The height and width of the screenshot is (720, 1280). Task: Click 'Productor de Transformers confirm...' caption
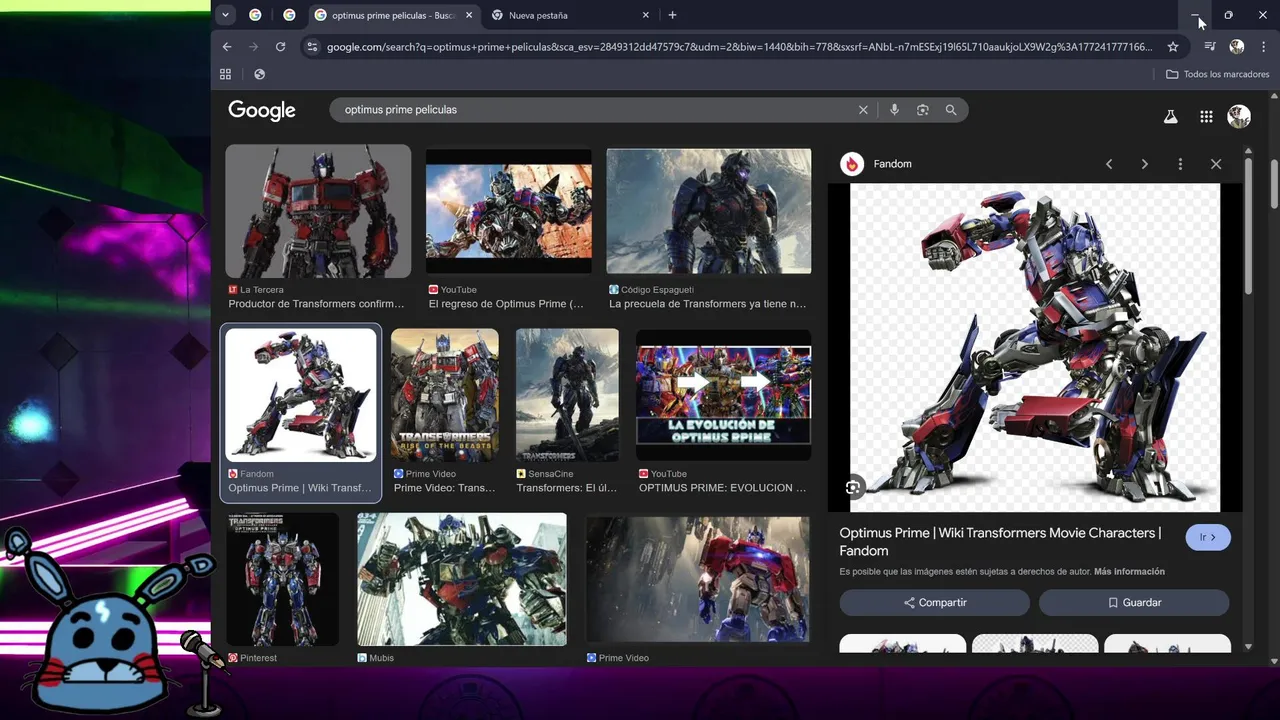click(316, 304)
